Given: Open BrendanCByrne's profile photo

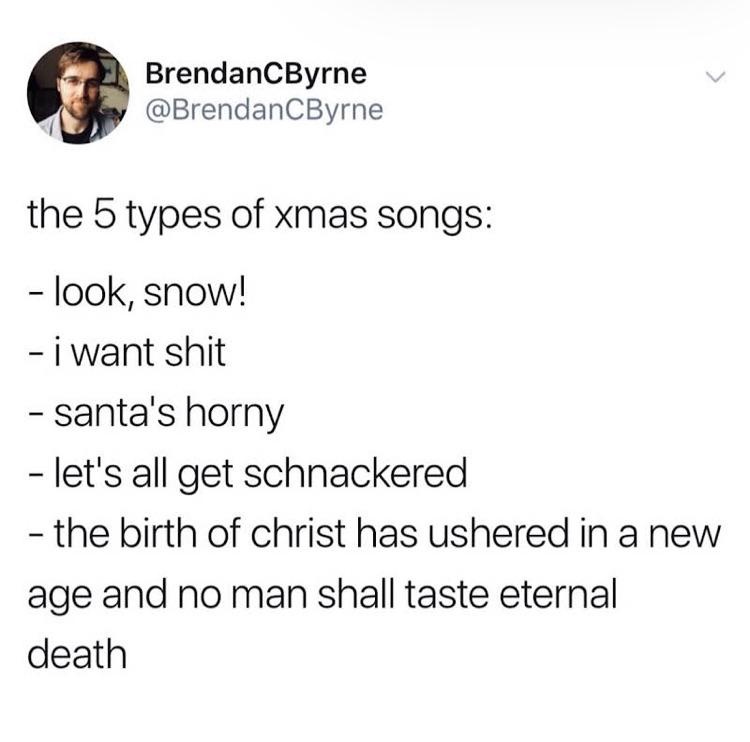Looking at the screenshot, I should coord(77,92).
